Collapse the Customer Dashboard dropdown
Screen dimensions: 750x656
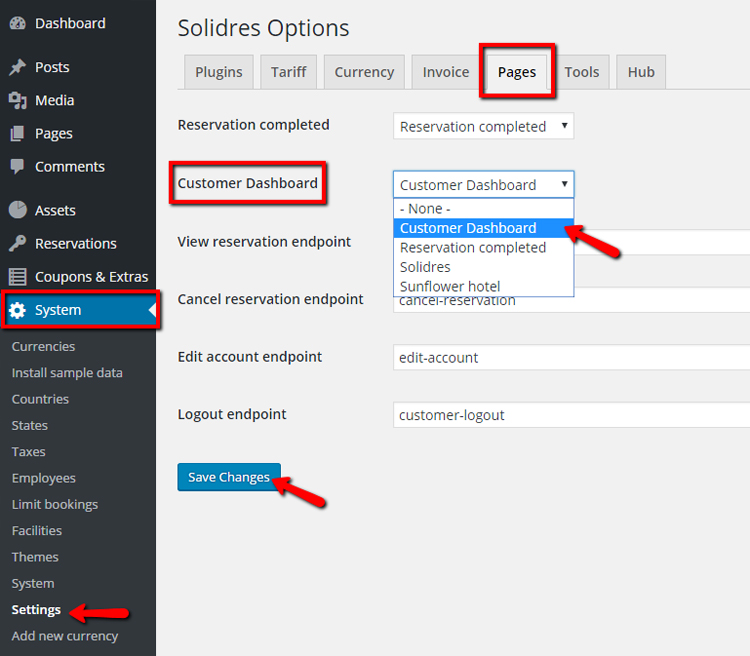coord(483,185)
